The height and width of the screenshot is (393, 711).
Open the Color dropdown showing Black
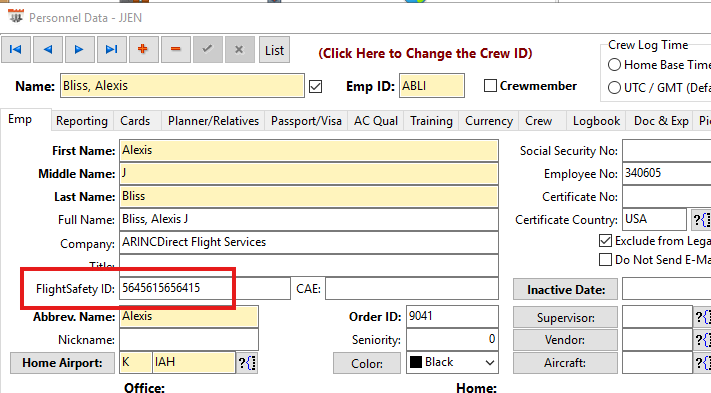[452, 363]
